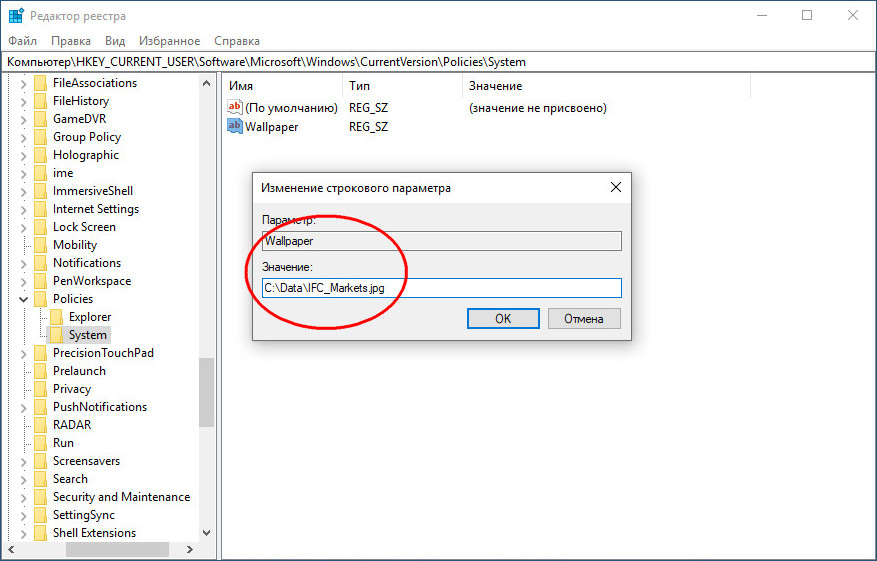The width and height of the screenshot is (877, 561).
Task: Click the Wallpaper string value icon
Action: [234, 126]
